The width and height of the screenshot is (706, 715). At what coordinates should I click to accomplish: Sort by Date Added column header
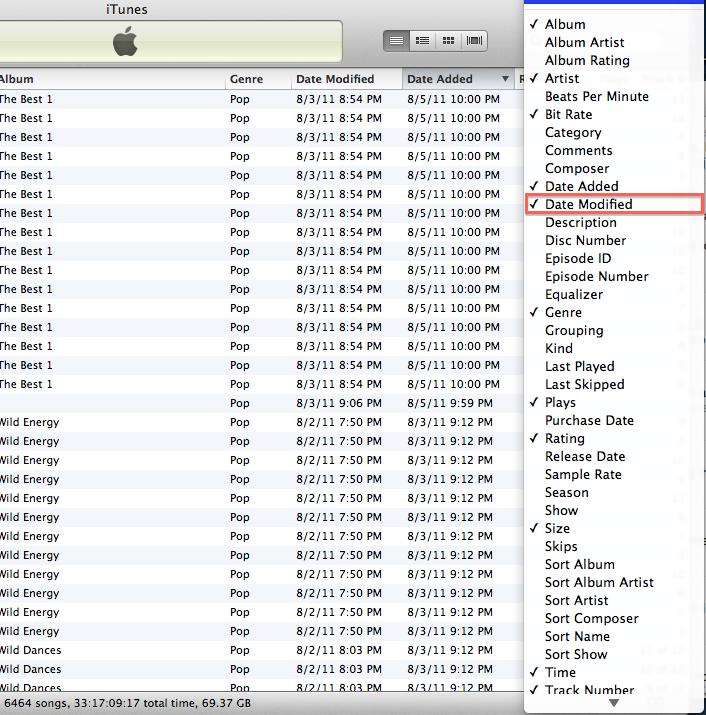[458, 79]
